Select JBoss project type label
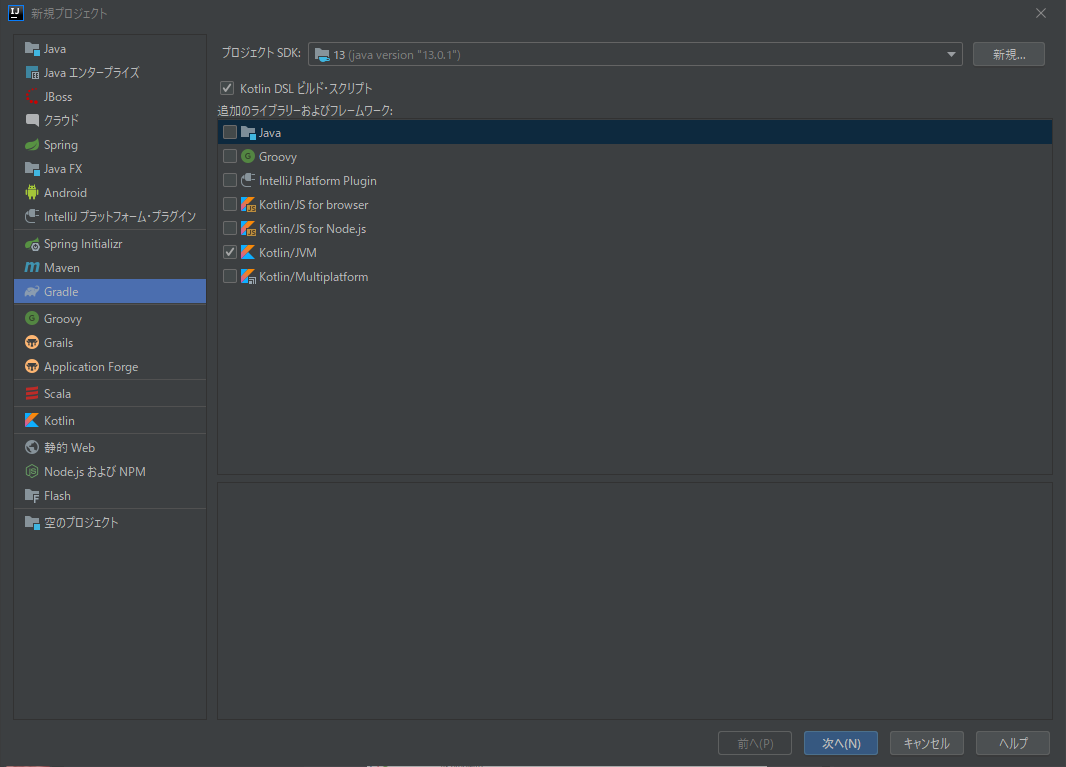Screen dimensions: 1066x767 point(58,97)
